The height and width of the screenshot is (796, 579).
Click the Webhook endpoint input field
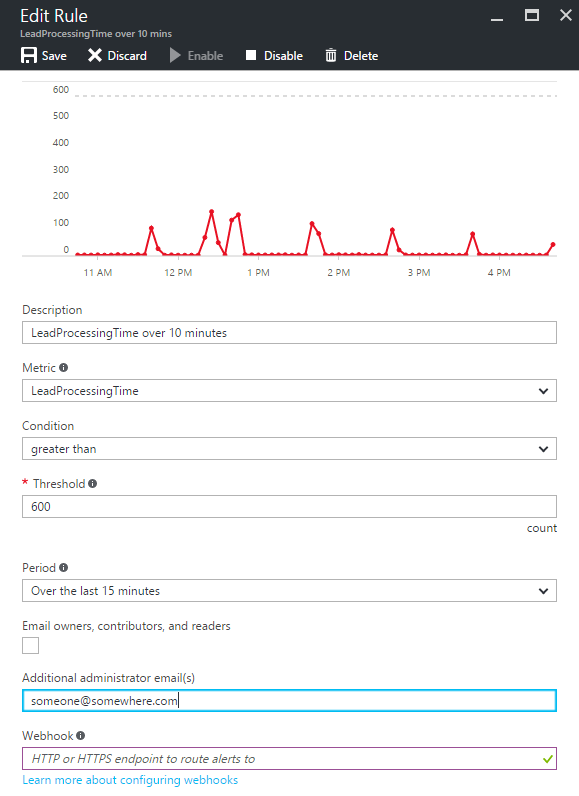(289, 759)
